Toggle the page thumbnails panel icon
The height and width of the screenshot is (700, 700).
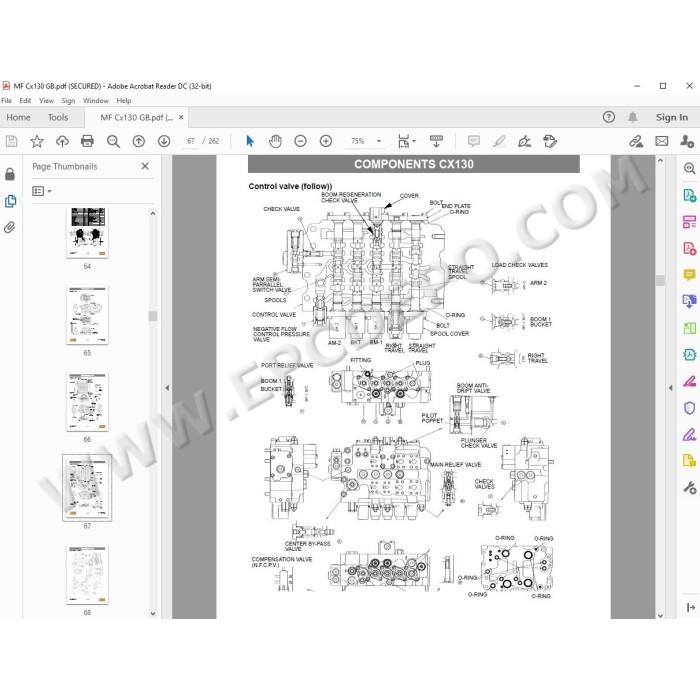click(10, 201)
